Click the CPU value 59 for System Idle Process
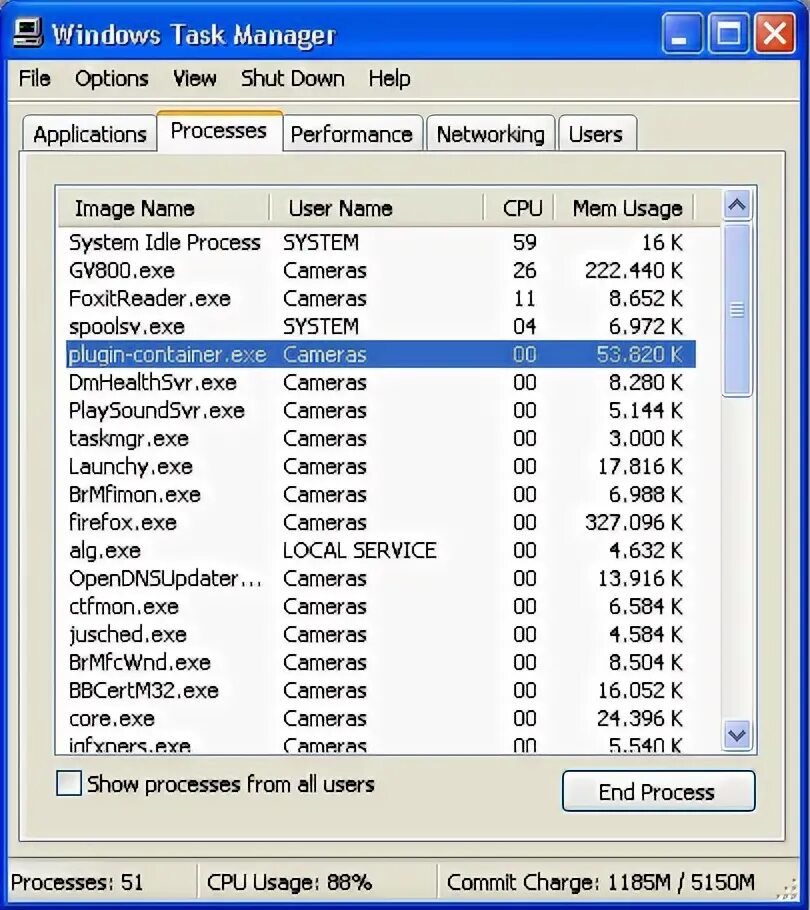The height and width of the screenshot is (910, 810). click(x=525, y=242)
